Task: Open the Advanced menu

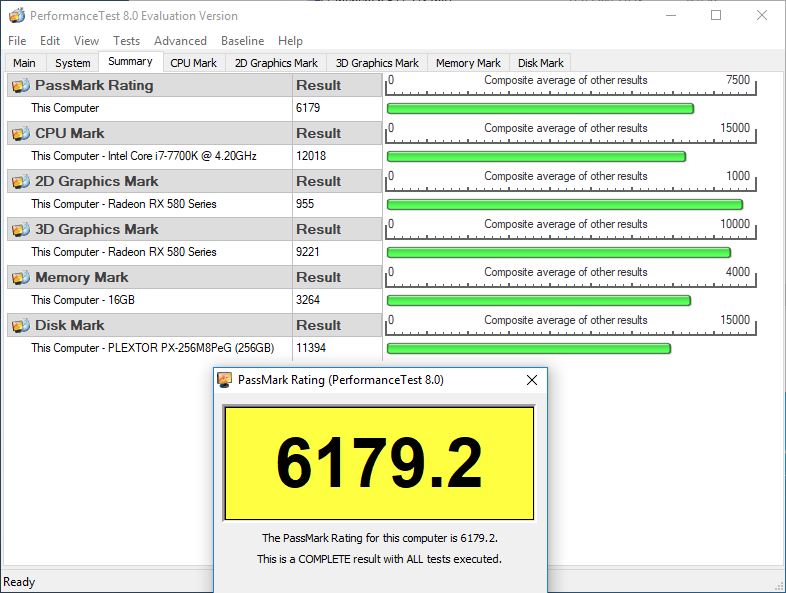Action: (x=180, y=41)
